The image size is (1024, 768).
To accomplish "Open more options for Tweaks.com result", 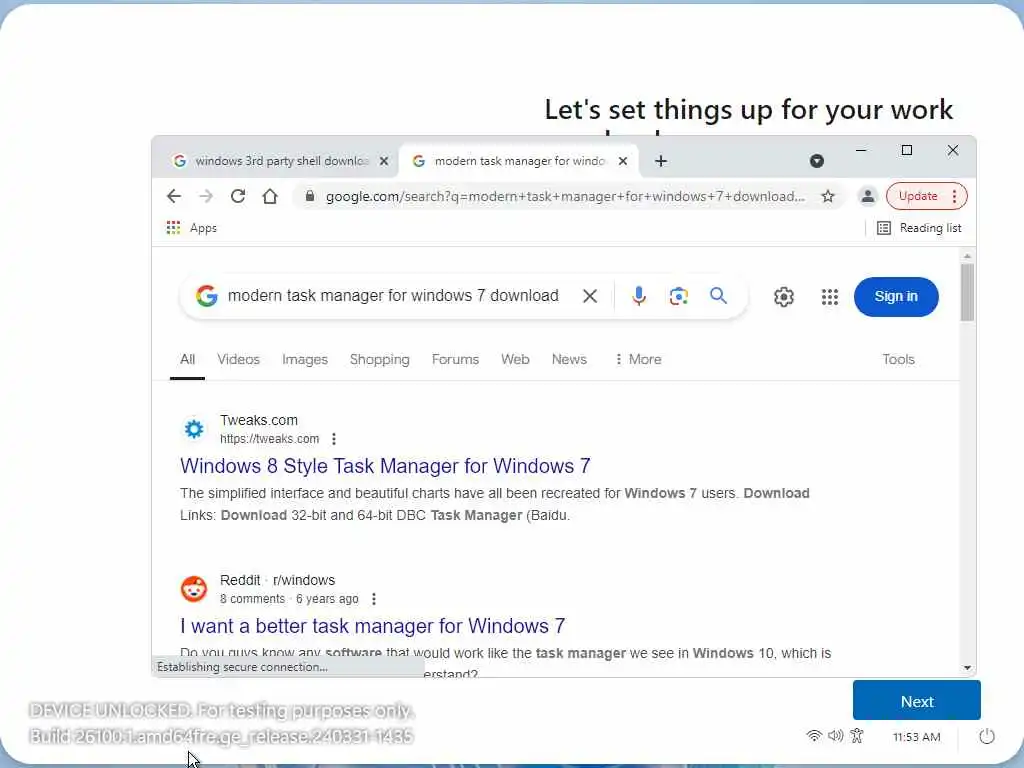I will tap(334, 439).
